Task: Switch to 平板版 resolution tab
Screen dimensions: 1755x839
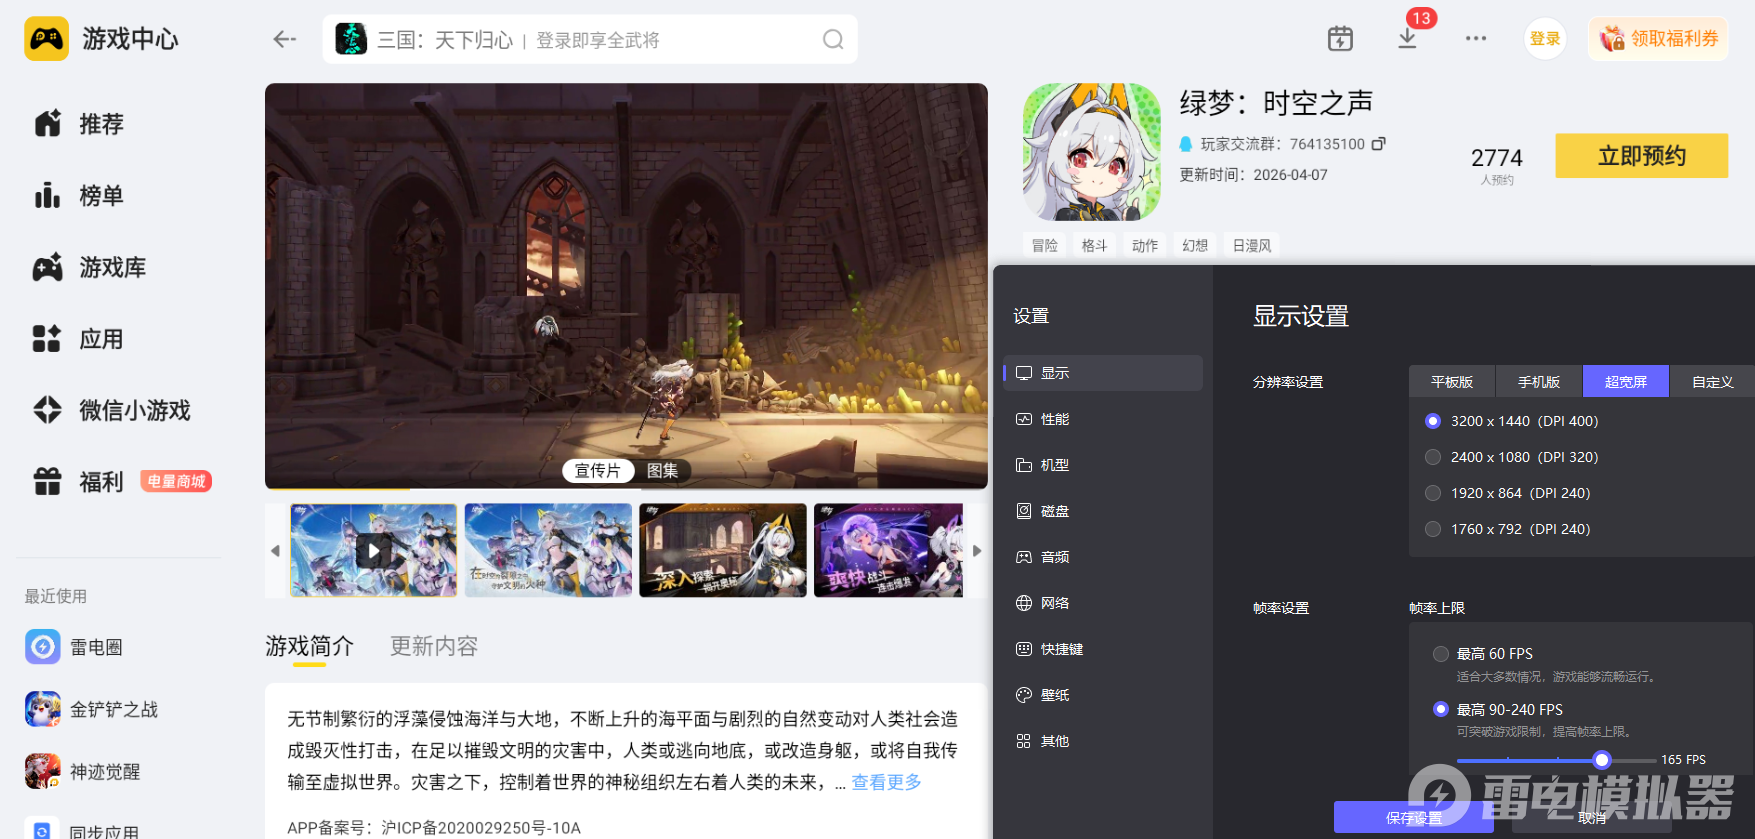Action: pyautogui.click(x=1452, y=382)
